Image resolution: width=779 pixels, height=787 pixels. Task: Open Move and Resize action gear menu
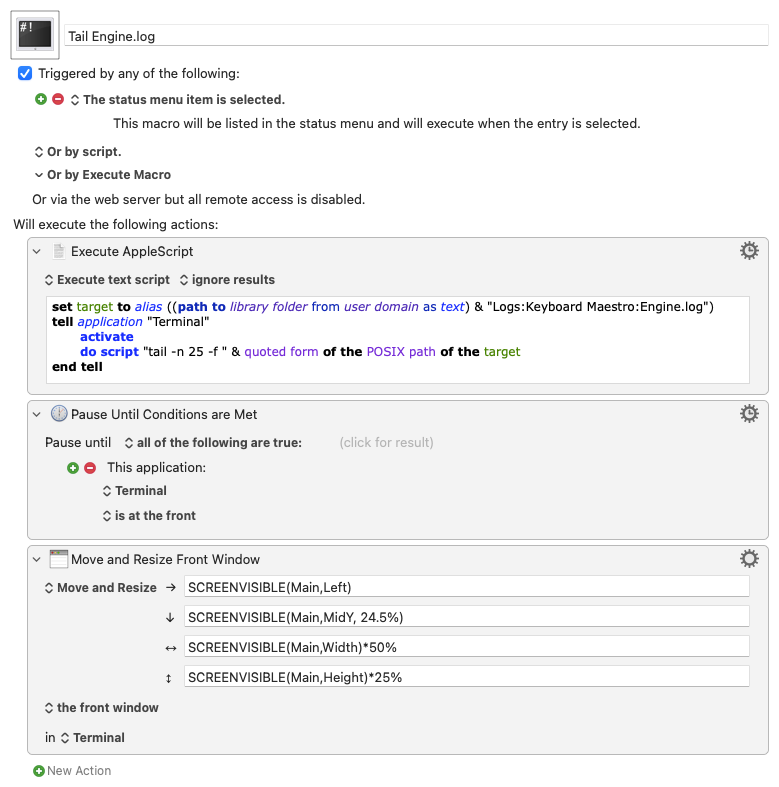(x=749, y=559)
